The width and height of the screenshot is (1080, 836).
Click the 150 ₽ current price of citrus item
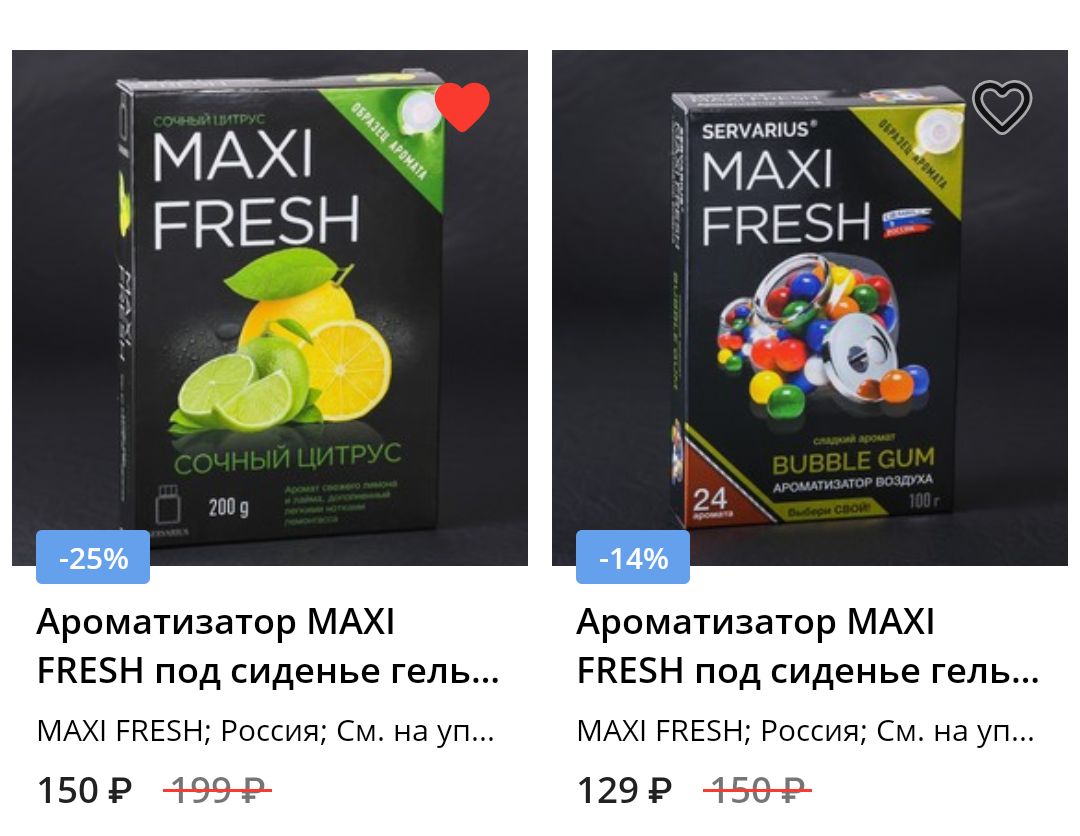pos(84,790)
